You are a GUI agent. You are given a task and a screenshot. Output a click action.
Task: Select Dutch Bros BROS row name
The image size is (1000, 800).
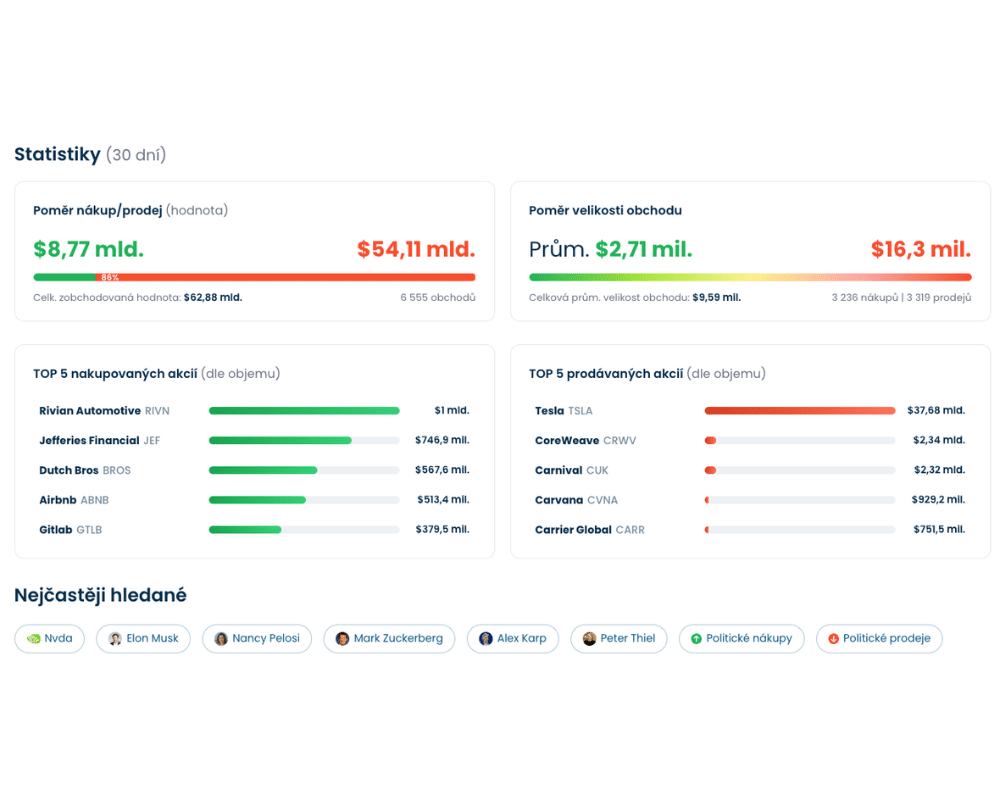[x=85, y=470]
